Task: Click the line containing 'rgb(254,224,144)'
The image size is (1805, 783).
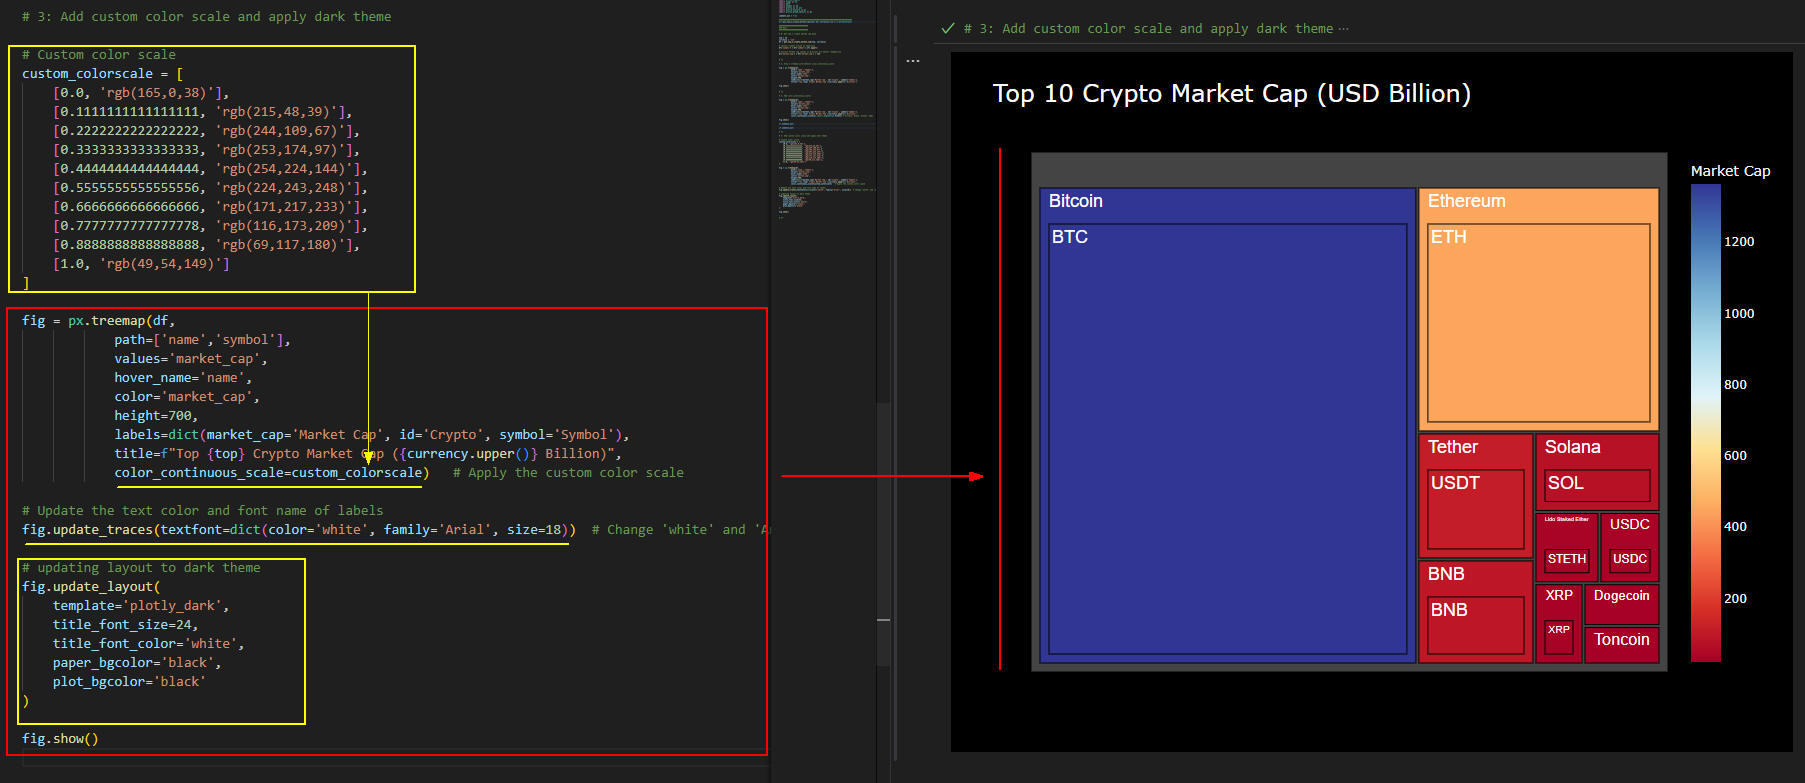Action: pos(210,169)
